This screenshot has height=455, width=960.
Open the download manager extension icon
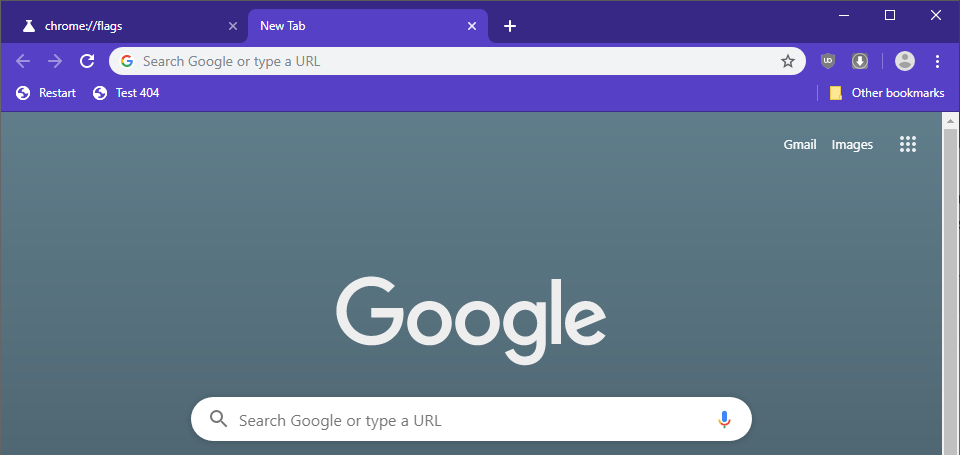point(860,61)
